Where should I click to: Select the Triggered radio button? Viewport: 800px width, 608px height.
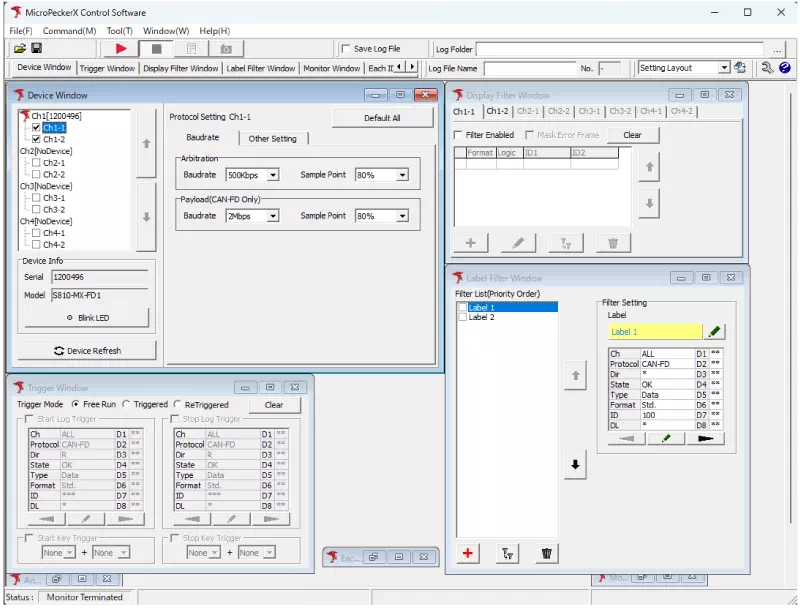coord(127,404)
